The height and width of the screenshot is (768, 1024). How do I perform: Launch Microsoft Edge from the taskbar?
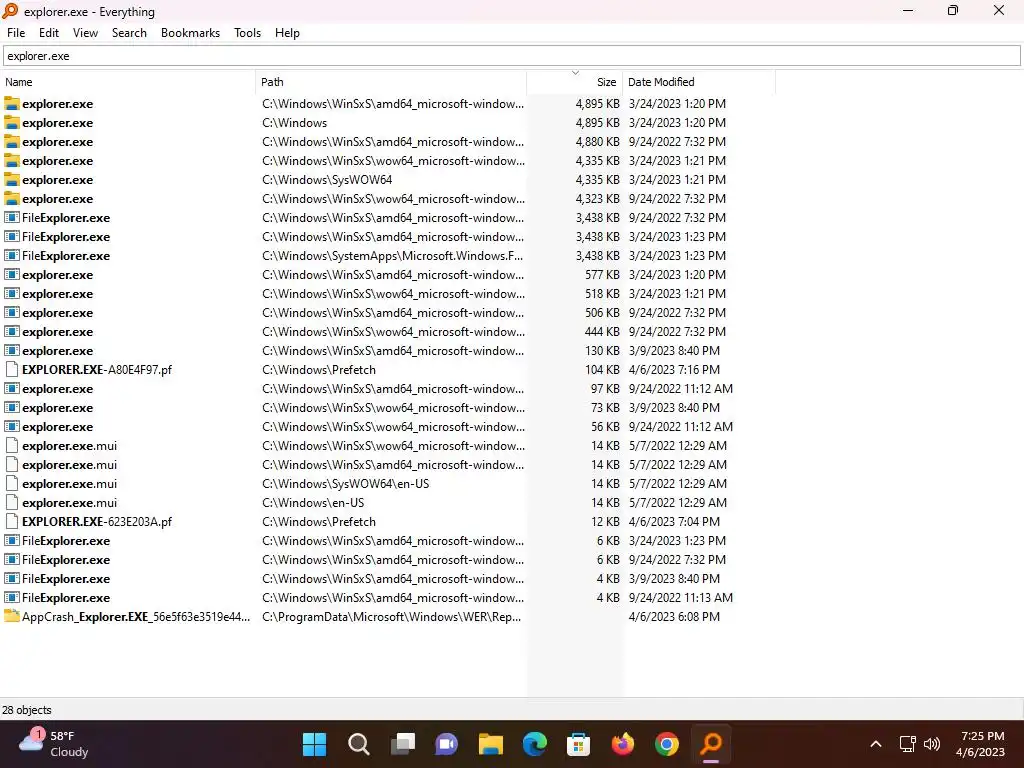click(x=535, y=744)
